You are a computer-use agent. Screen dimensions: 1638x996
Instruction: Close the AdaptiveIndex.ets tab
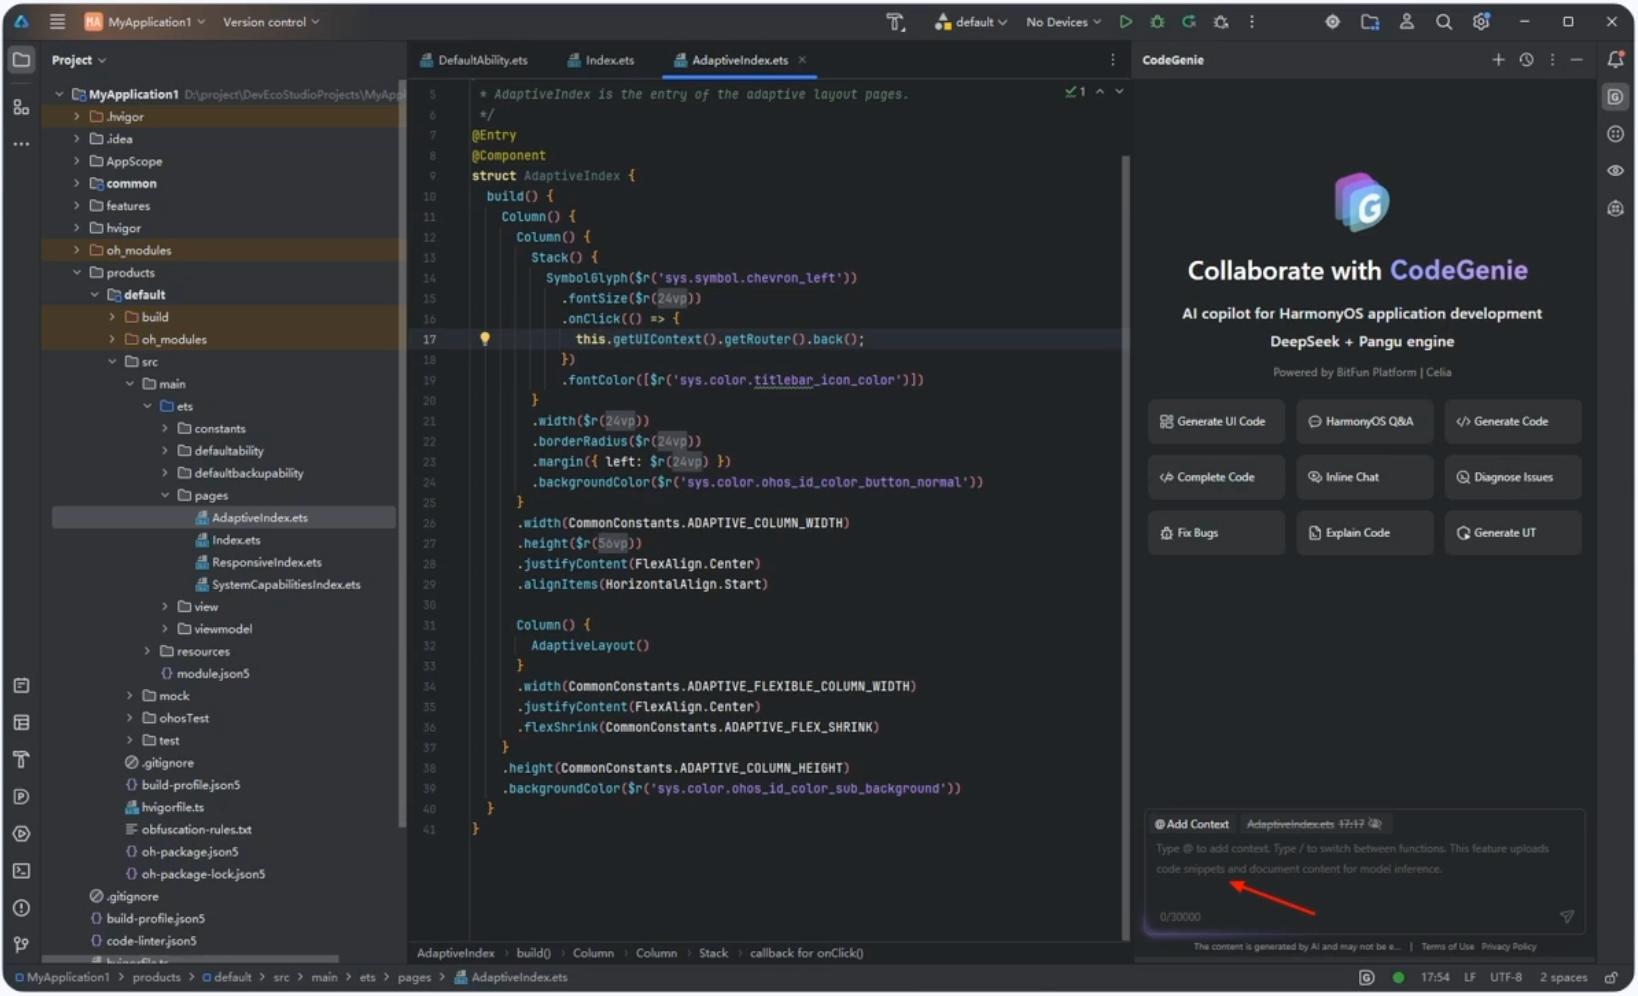click(802, 60)
